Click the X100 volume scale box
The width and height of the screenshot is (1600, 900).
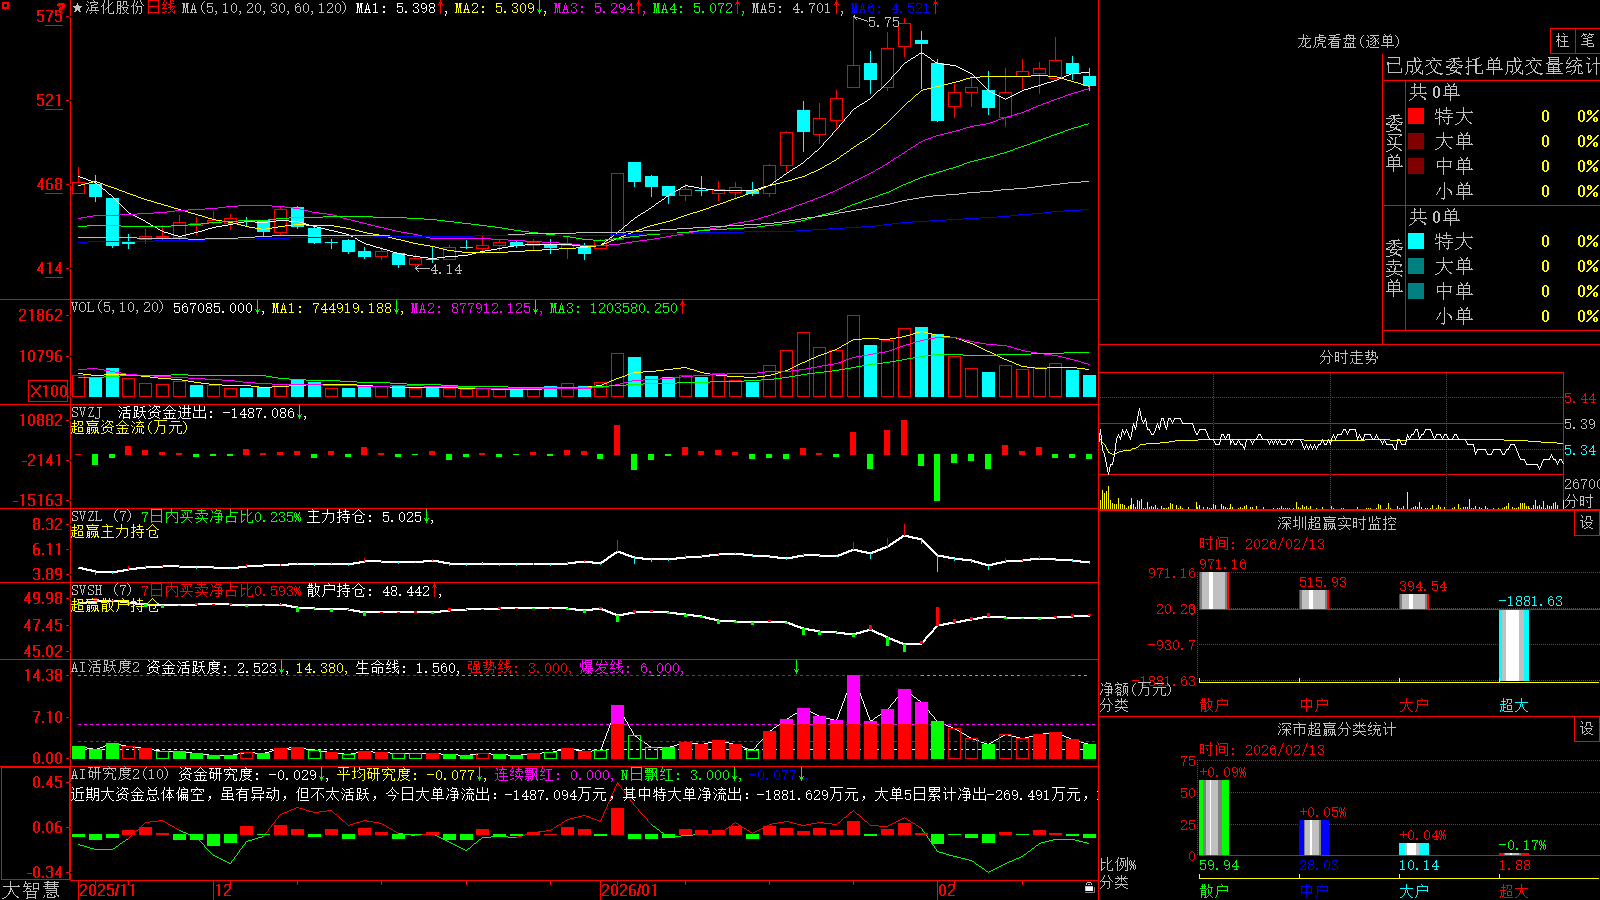49,391
